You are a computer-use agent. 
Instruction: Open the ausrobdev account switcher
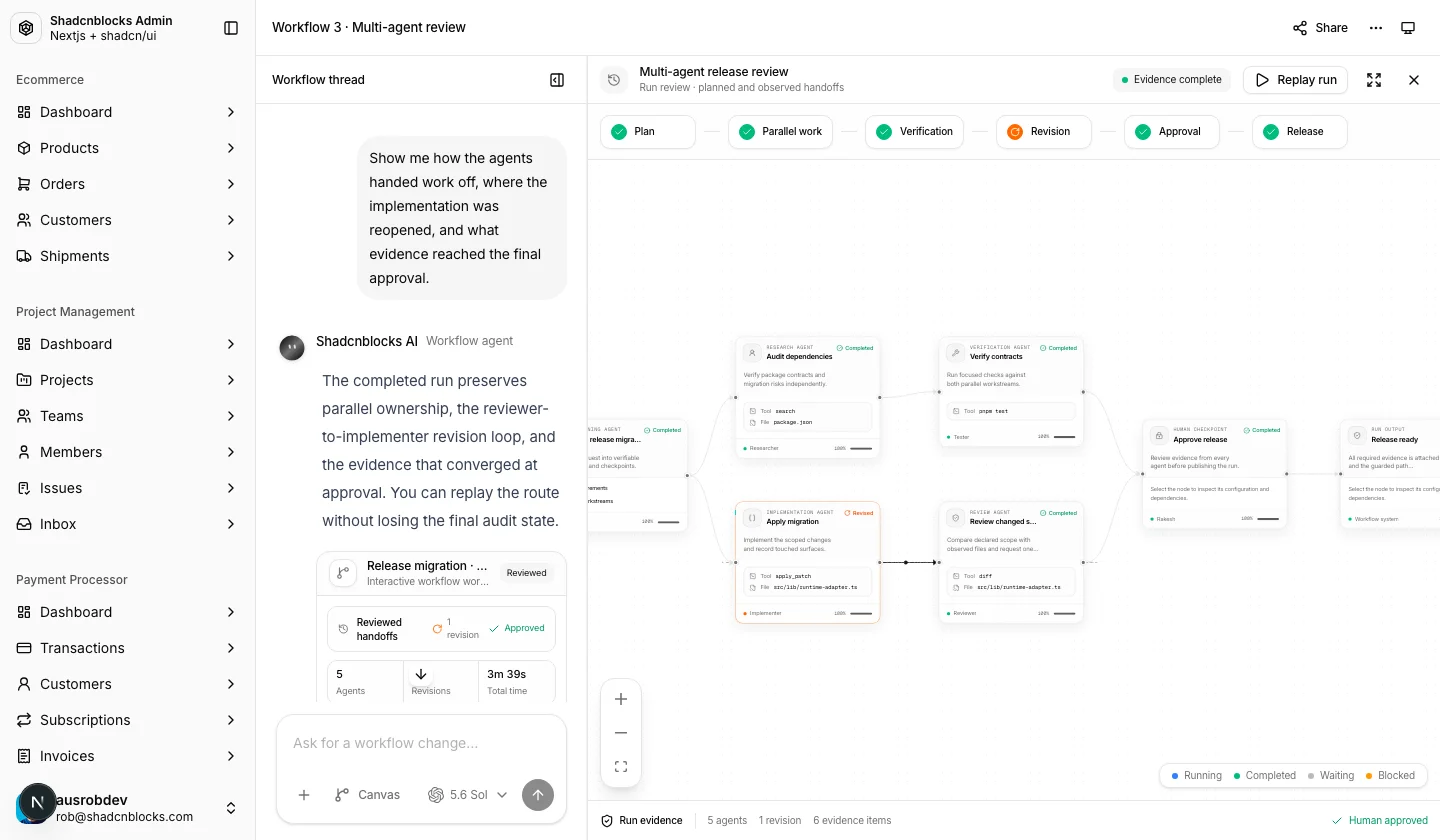tap(127, 807)
